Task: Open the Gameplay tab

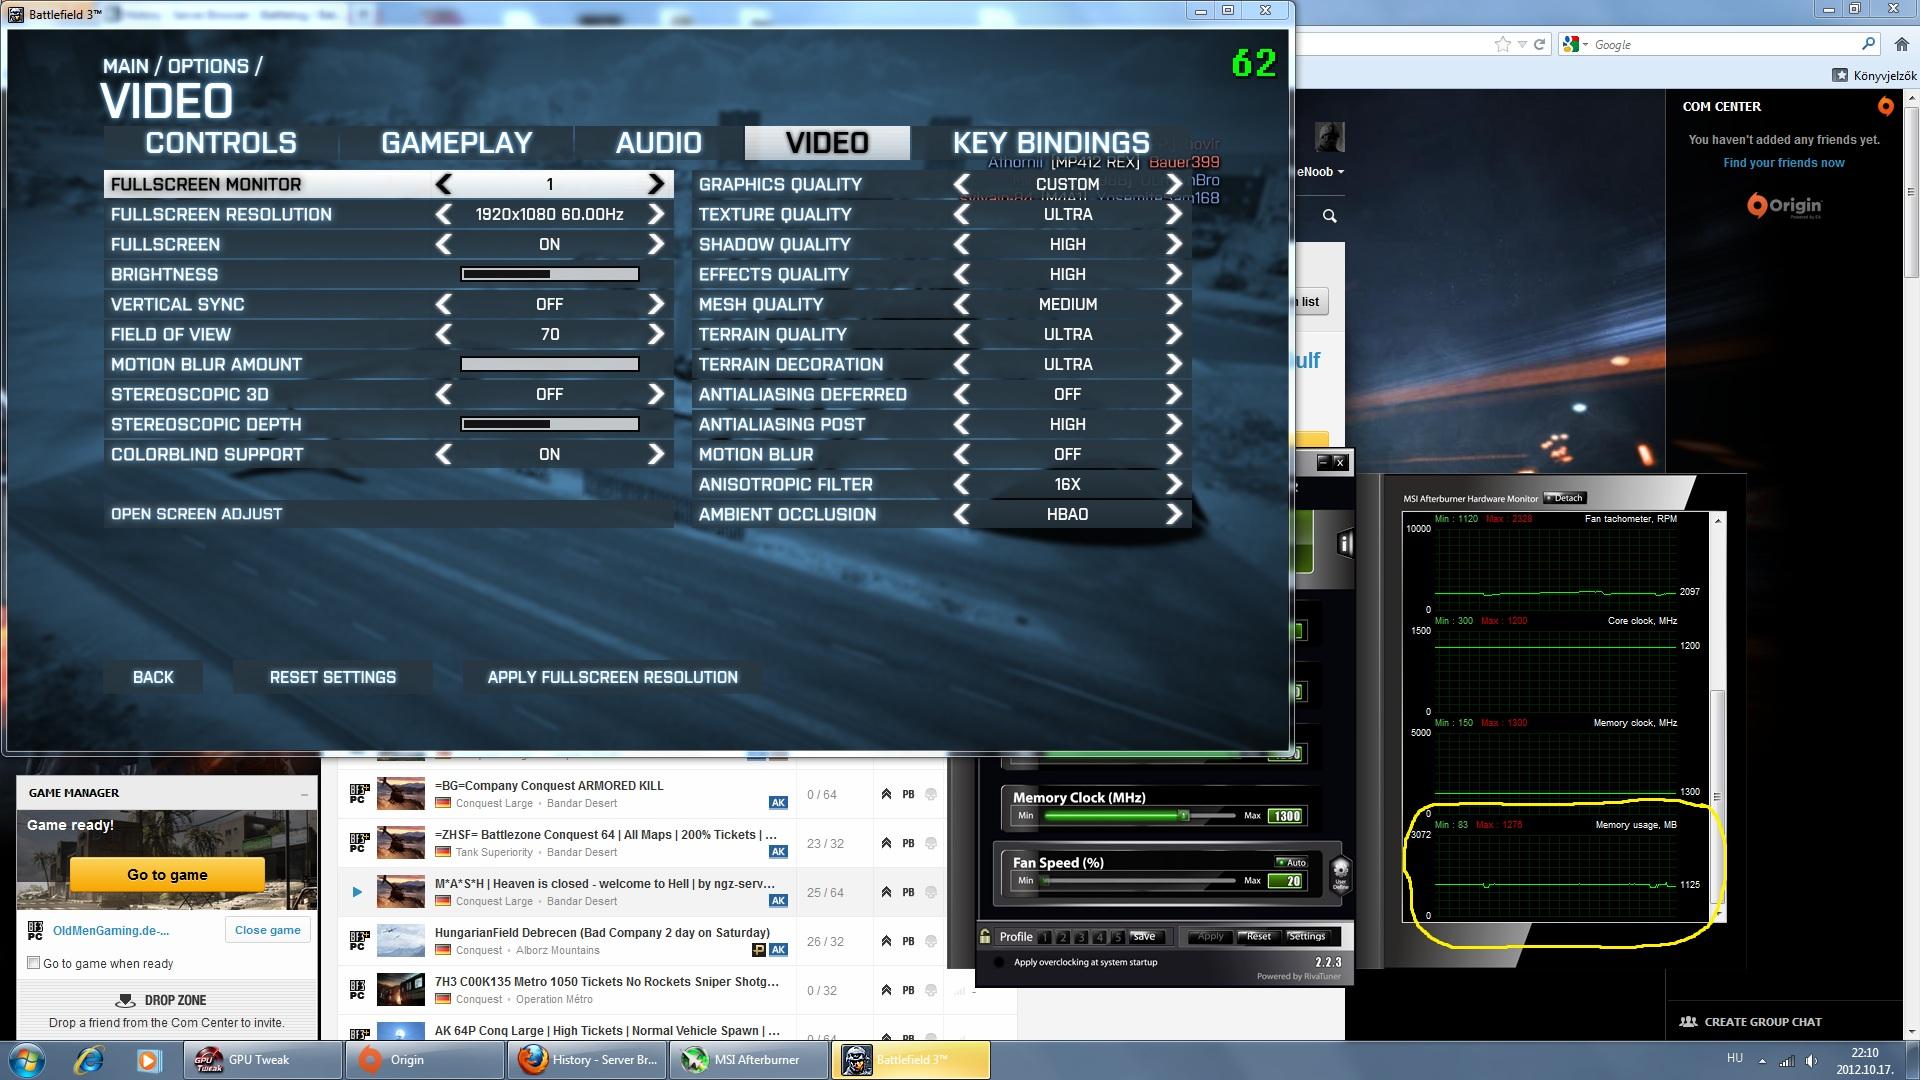Action: (457, 143)
